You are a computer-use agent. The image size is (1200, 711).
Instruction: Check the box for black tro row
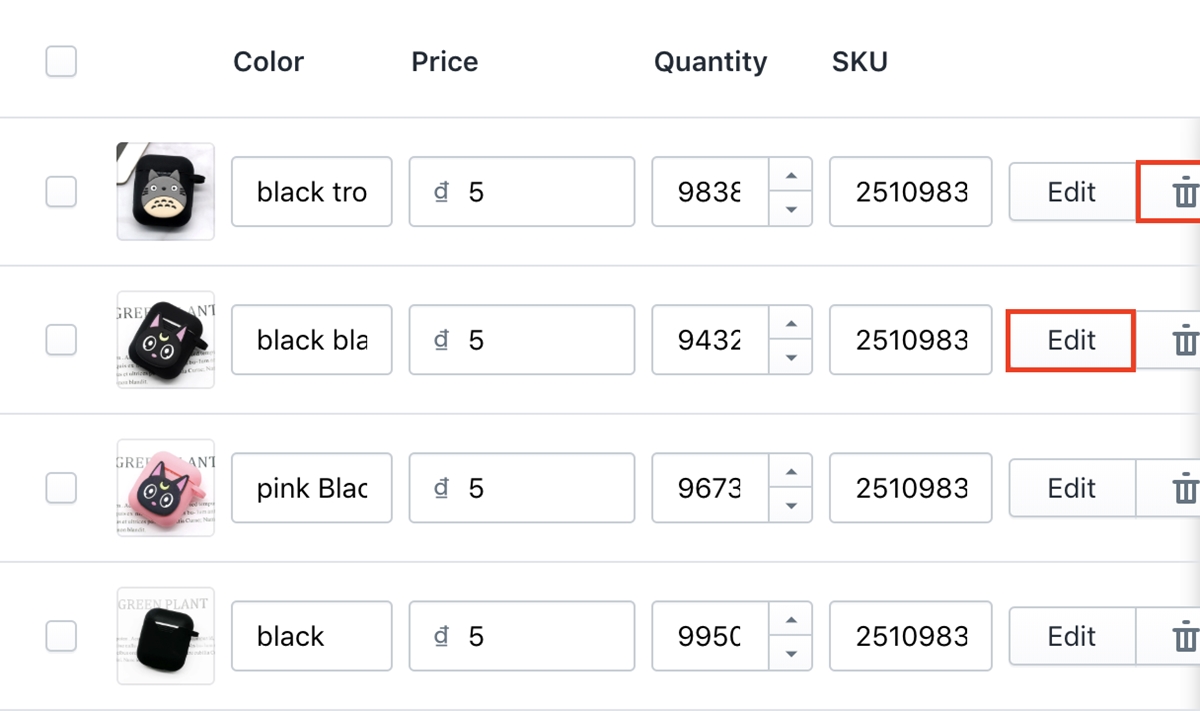click(61, 191)
